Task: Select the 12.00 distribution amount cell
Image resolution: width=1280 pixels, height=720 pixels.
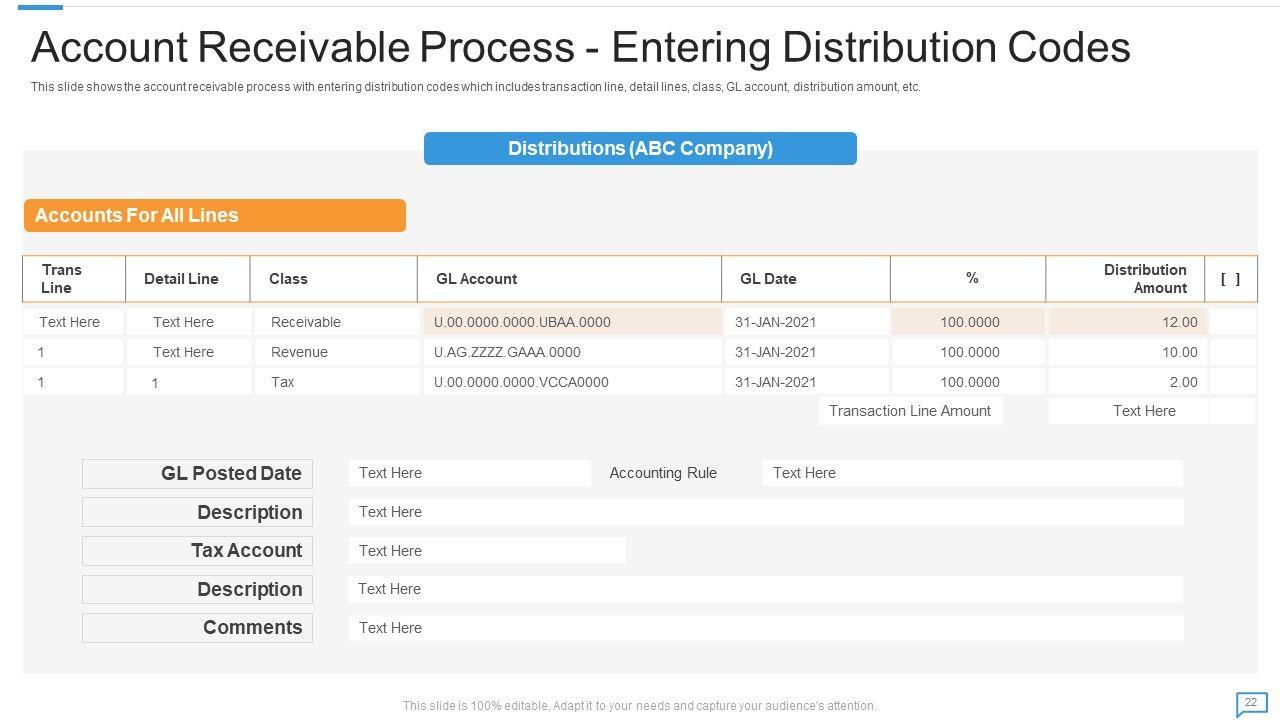Action: click(x=1127, y=322)
